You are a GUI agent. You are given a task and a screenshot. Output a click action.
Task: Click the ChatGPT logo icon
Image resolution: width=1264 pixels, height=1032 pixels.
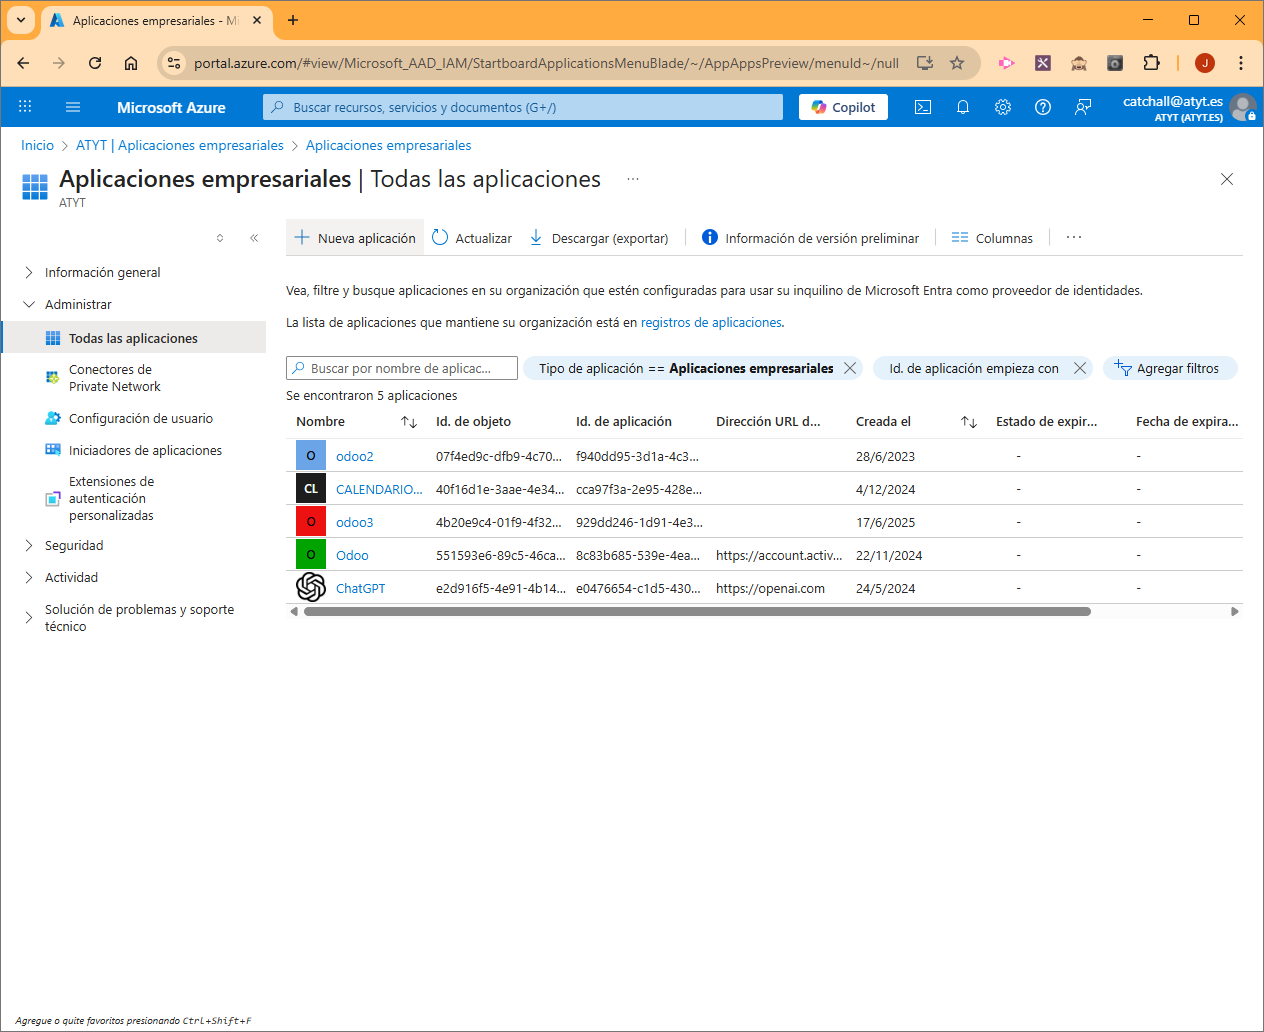tap(311, 588)
